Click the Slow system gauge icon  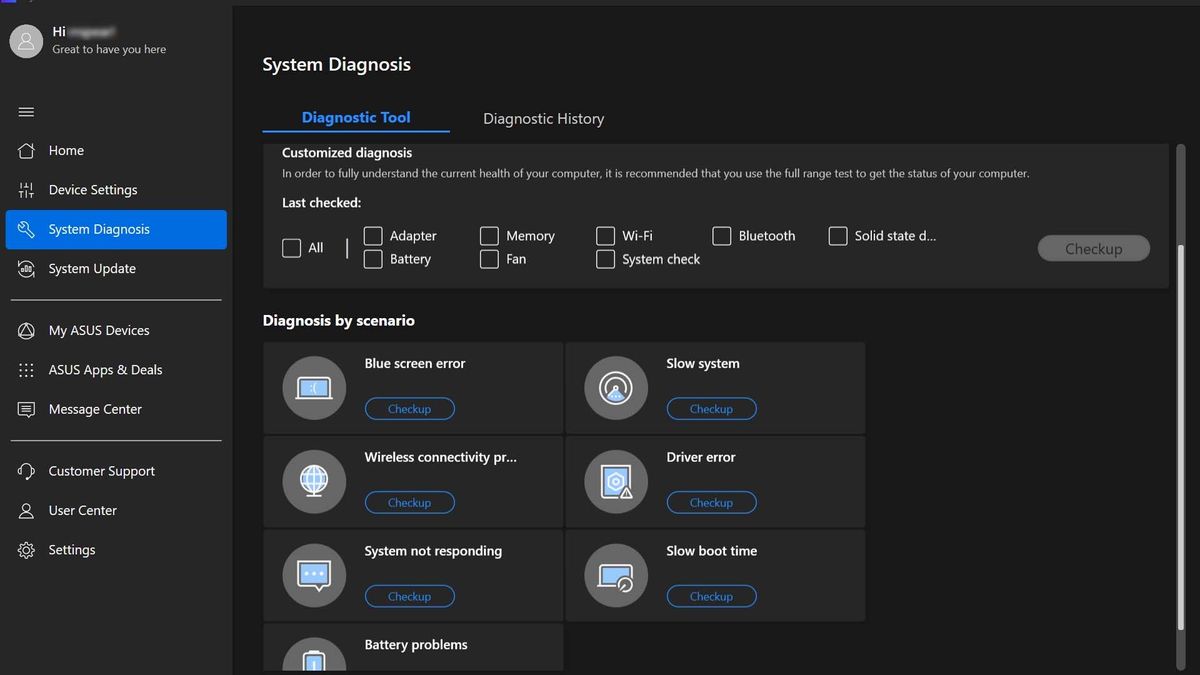pos(616,388)
